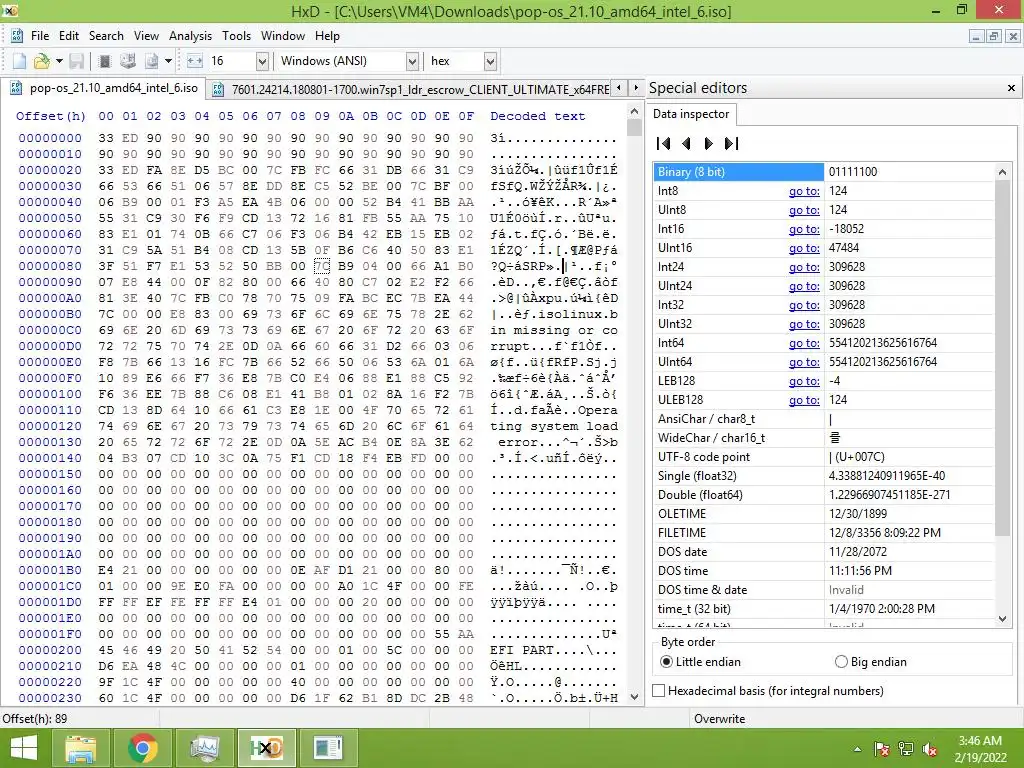Switch to the 7601.24214 win7sp1 file tab
The height and width of the screenshot is (768, 1024).
(x=409, y=89)
